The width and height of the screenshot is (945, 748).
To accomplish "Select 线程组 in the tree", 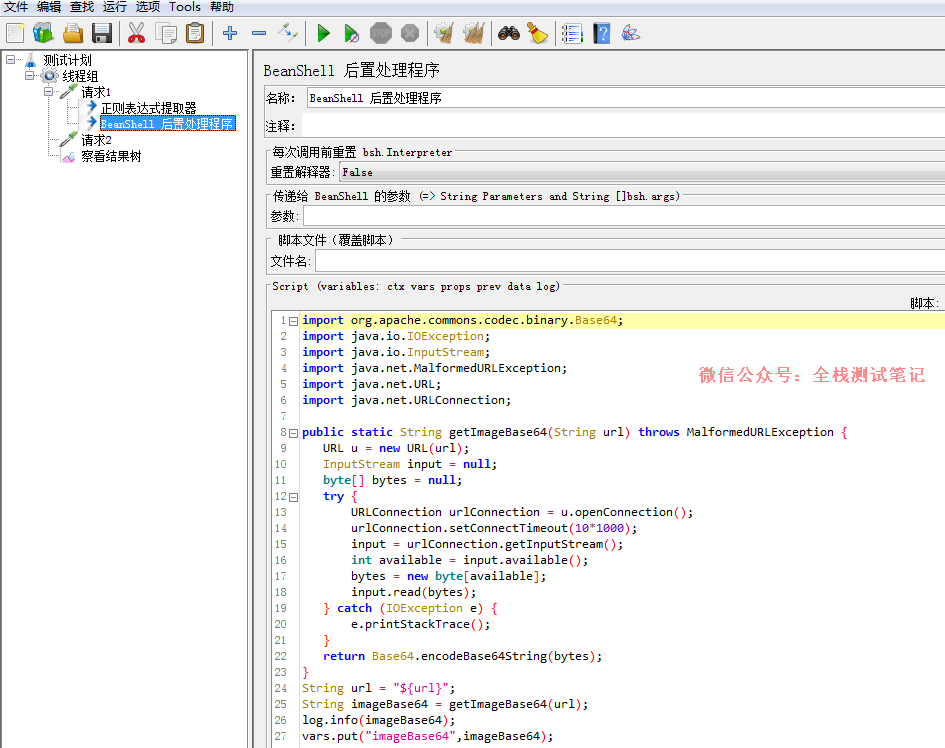I will [x=80, y=76].
